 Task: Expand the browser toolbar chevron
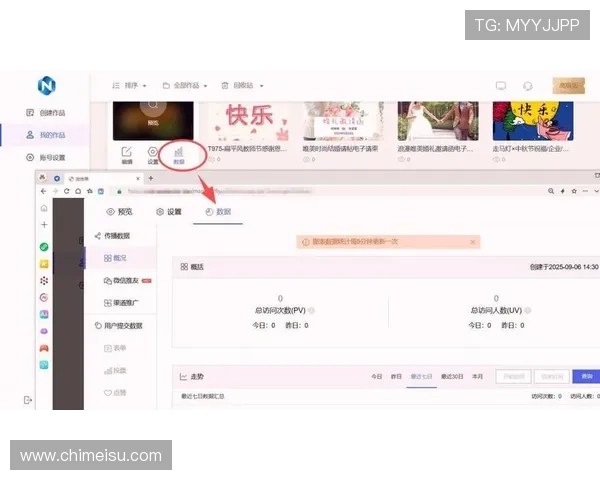tap(597, 191)
